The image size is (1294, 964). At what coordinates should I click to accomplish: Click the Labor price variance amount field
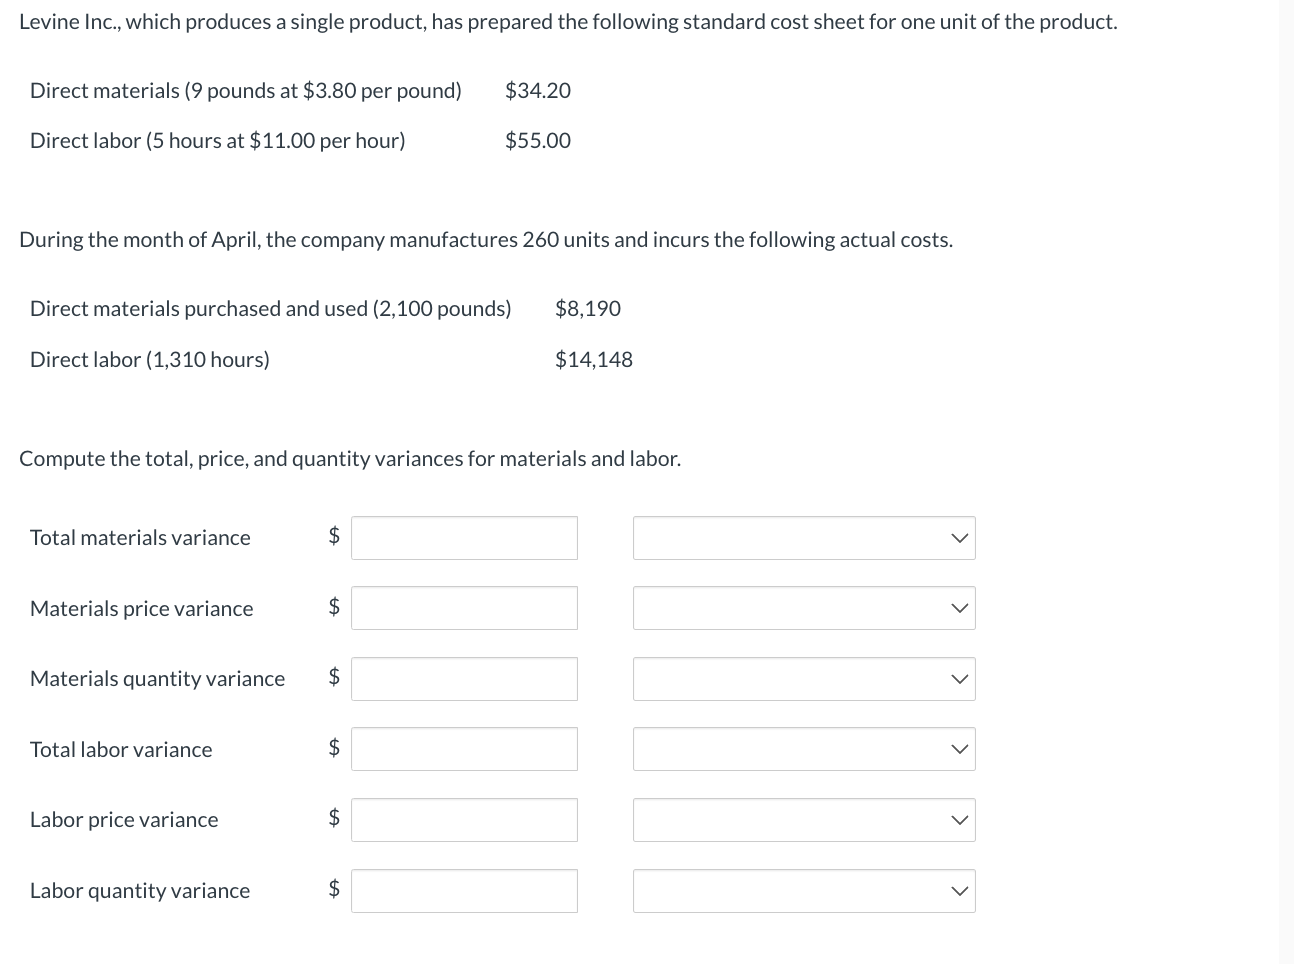pos(464,820)
